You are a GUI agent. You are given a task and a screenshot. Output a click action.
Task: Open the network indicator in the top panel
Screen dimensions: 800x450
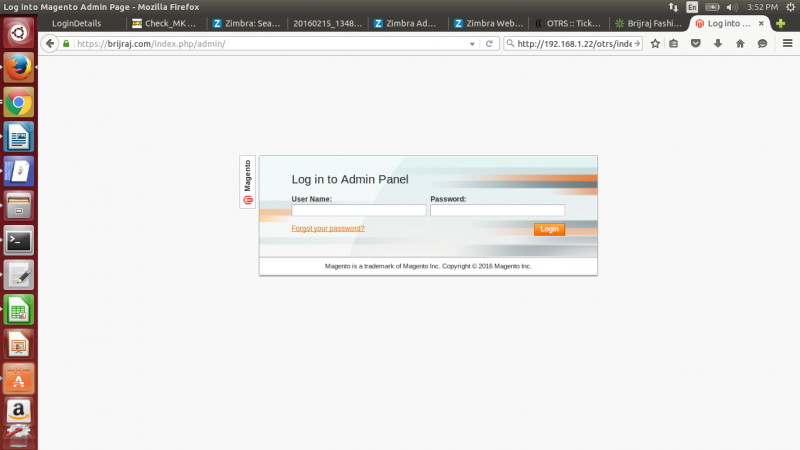[673, 7]
